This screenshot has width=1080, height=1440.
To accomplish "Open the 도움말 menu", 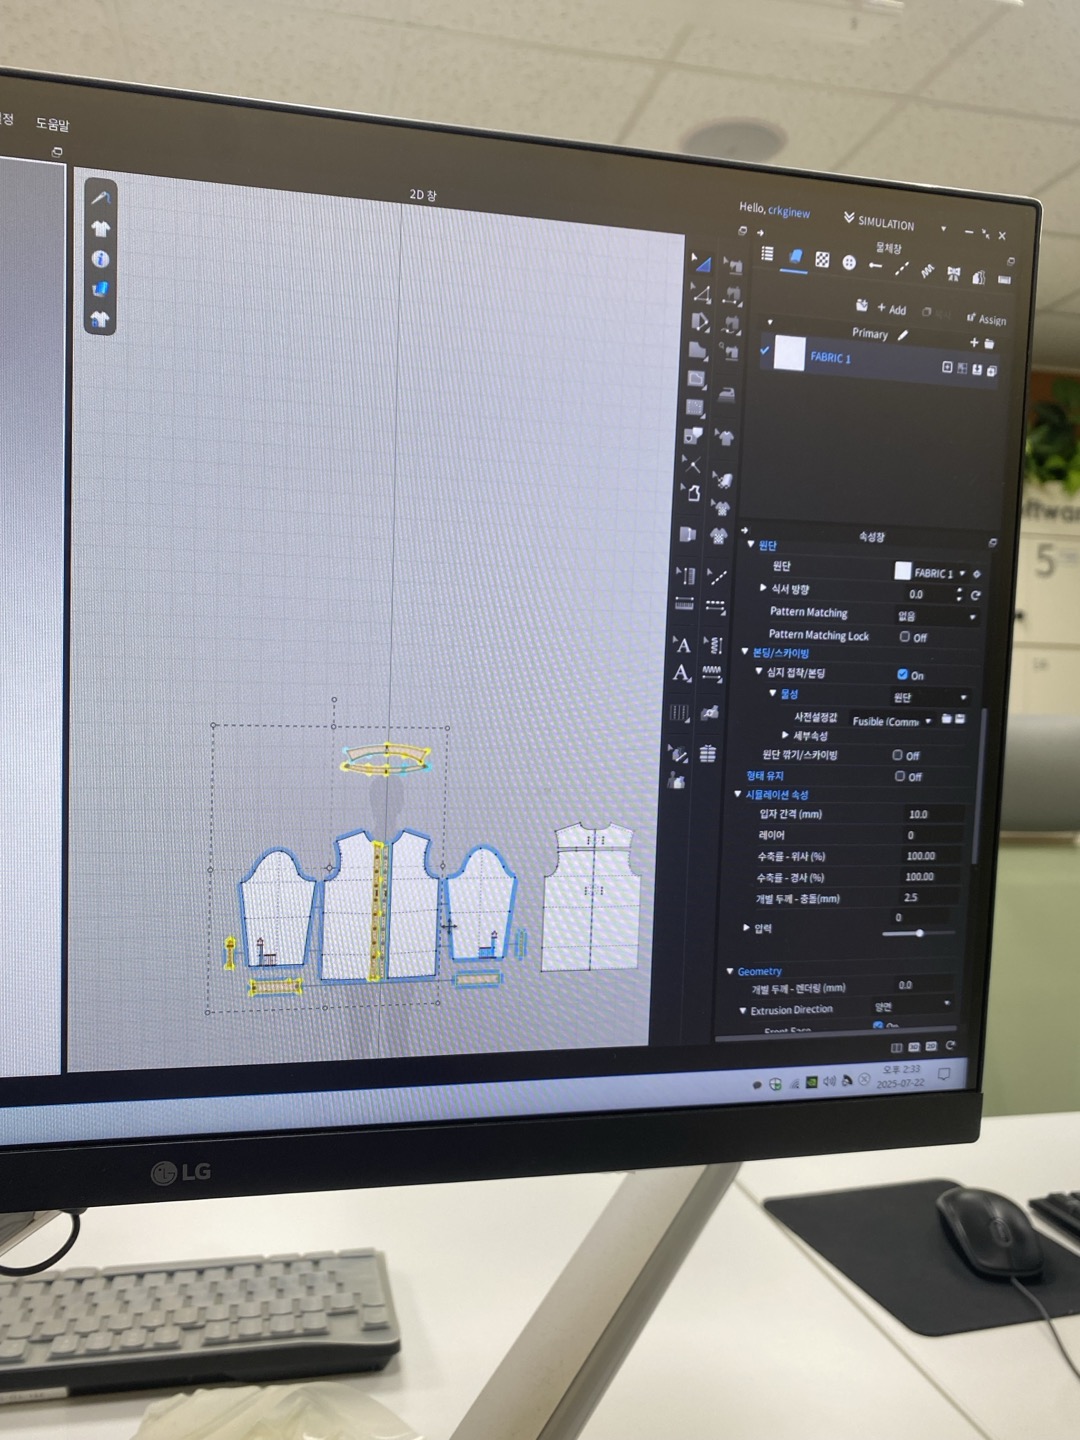I will [52, 124].
